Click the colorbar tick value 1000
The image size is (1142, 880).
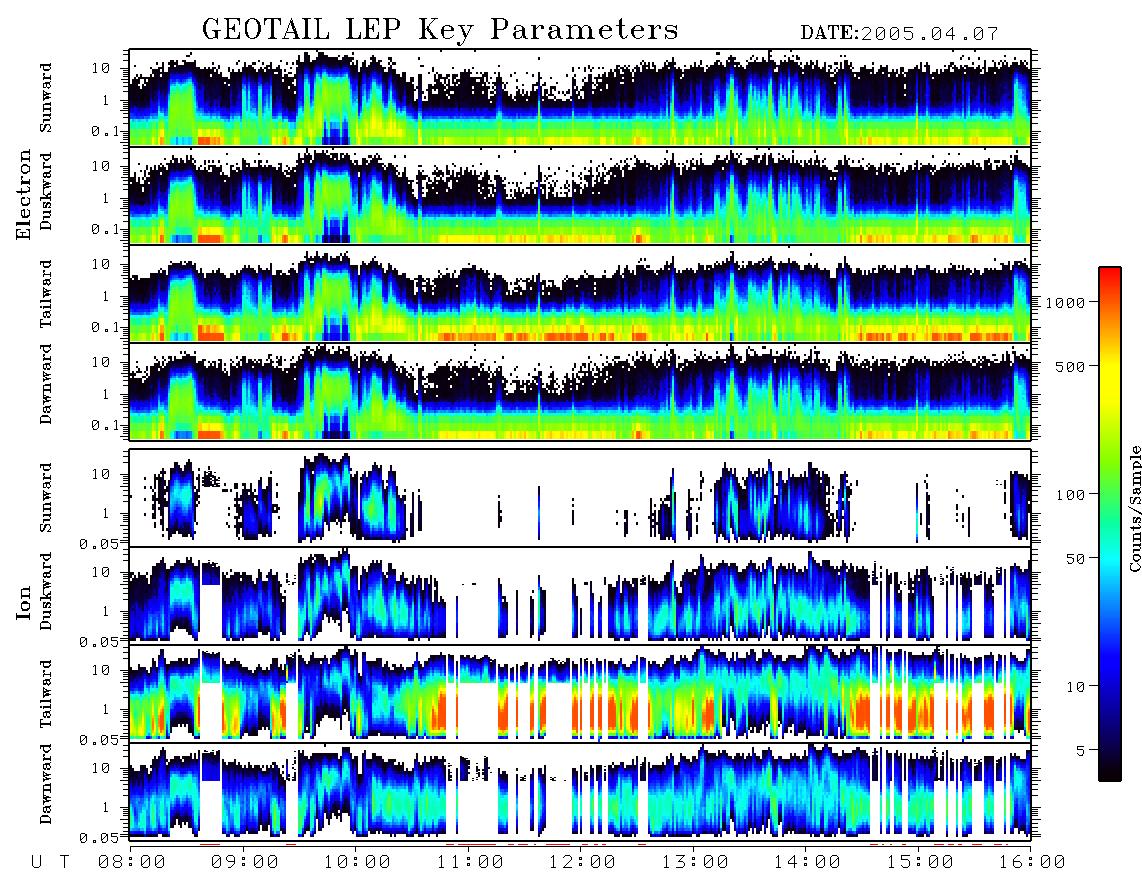[1066, 302]
